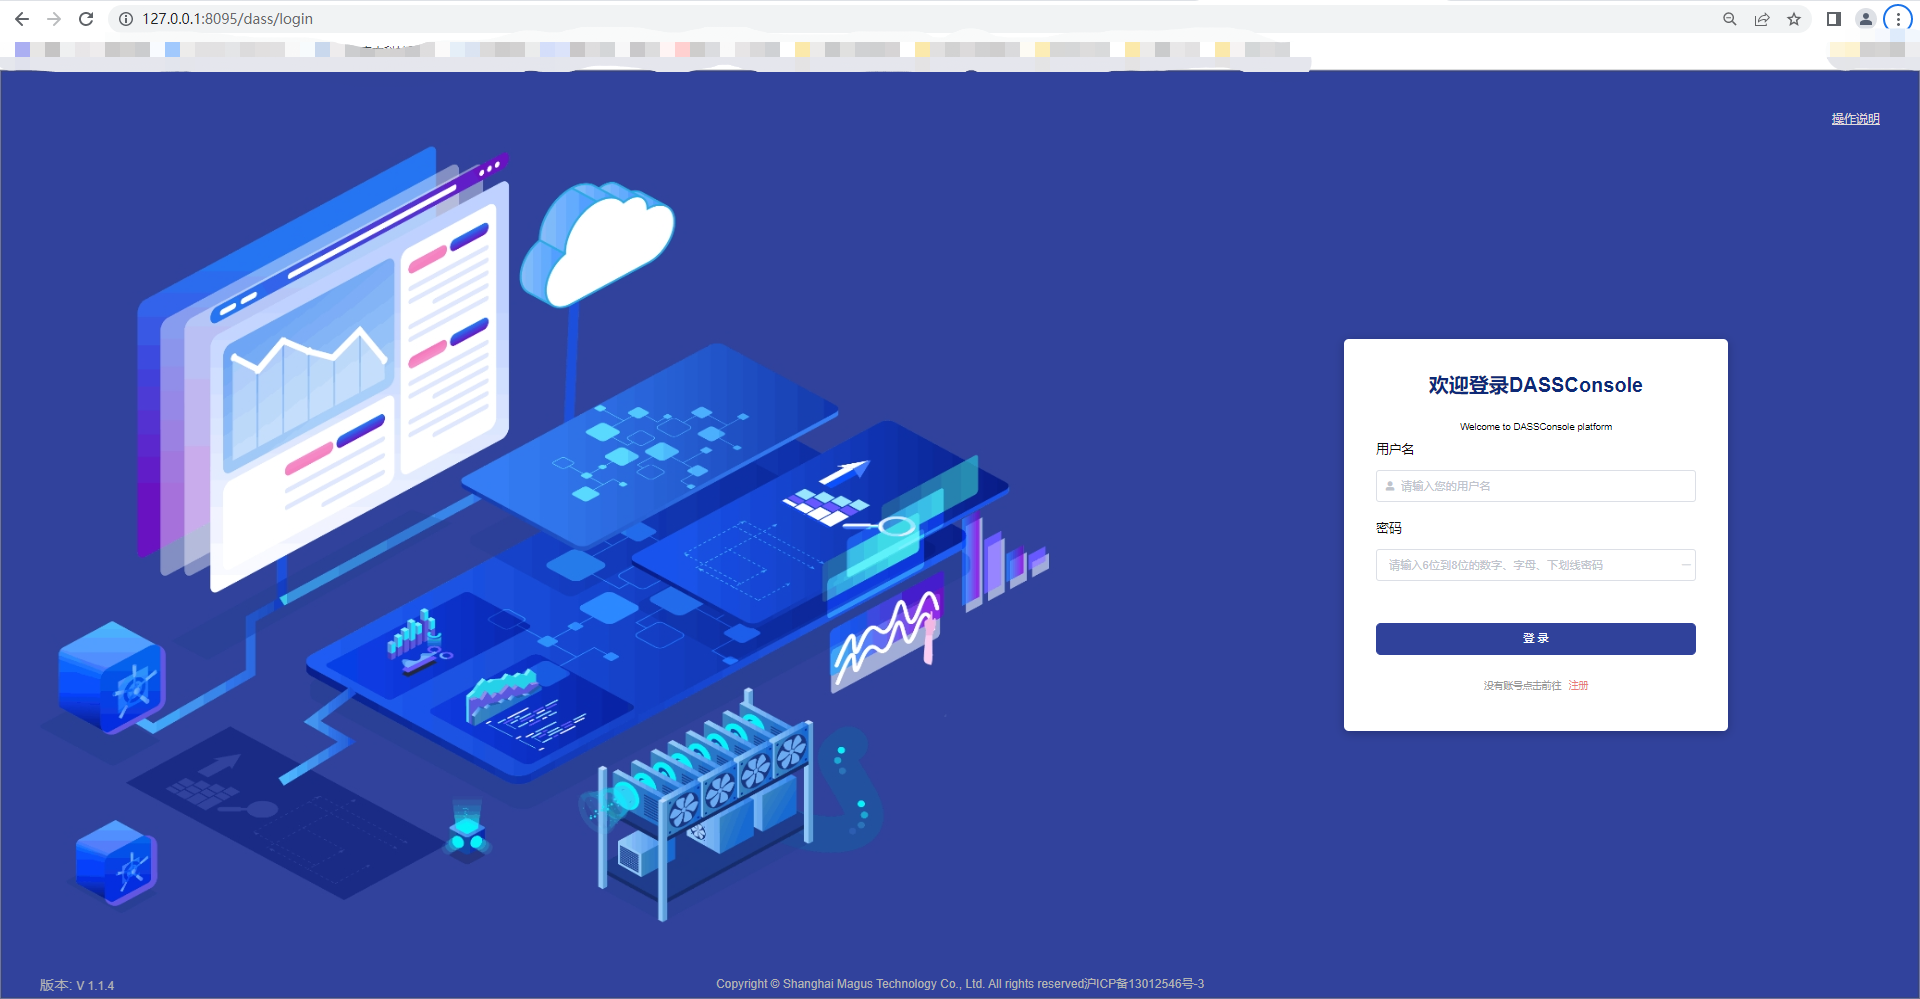Click the site info icon in address bar

click(x=126, y=19)
